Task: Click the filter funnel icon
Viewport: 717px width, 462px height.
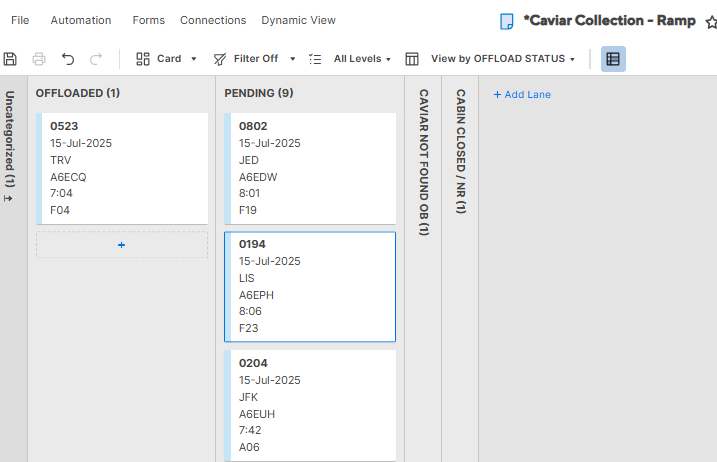Action: click(220, 59)
